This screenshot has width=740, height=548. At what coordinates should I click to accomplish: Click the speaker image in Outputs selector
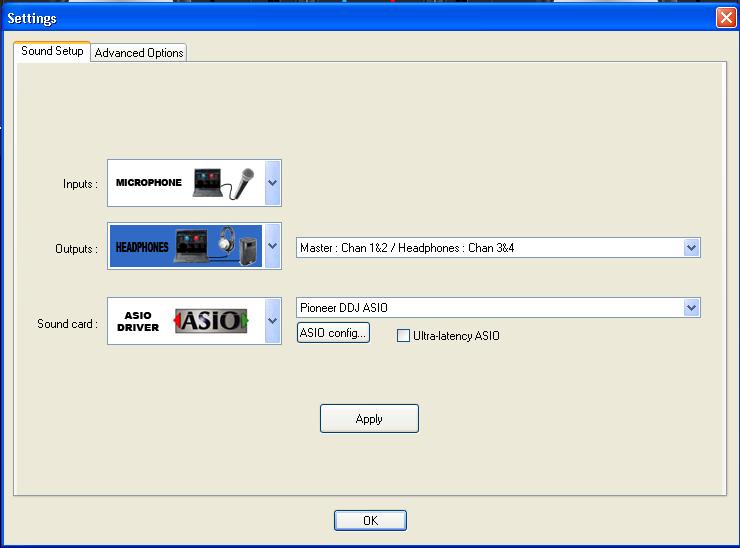coord(250,249)
